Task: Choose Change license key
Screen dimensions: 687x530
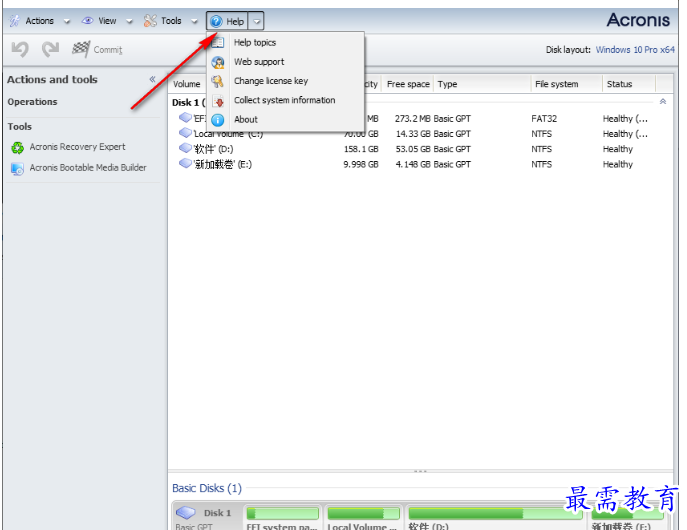Action: pyautogui.click(x=286, y=81)
